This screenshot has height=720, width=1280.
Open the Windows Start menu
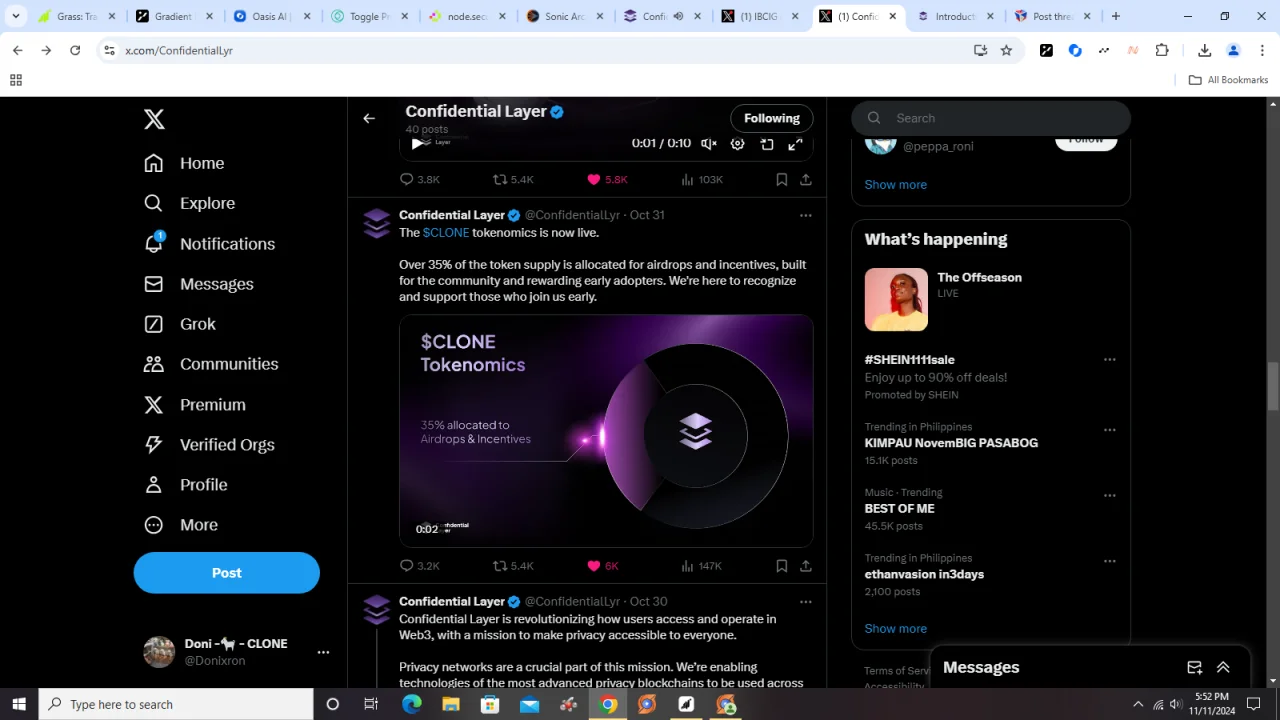tap(19, 704)
